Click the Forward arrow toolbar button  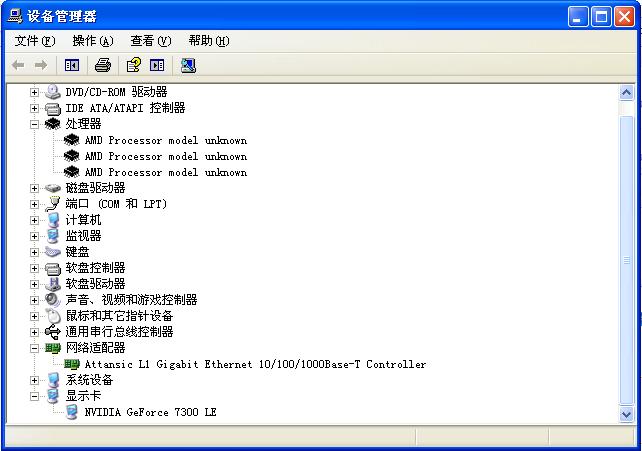[x=41, y=65]
